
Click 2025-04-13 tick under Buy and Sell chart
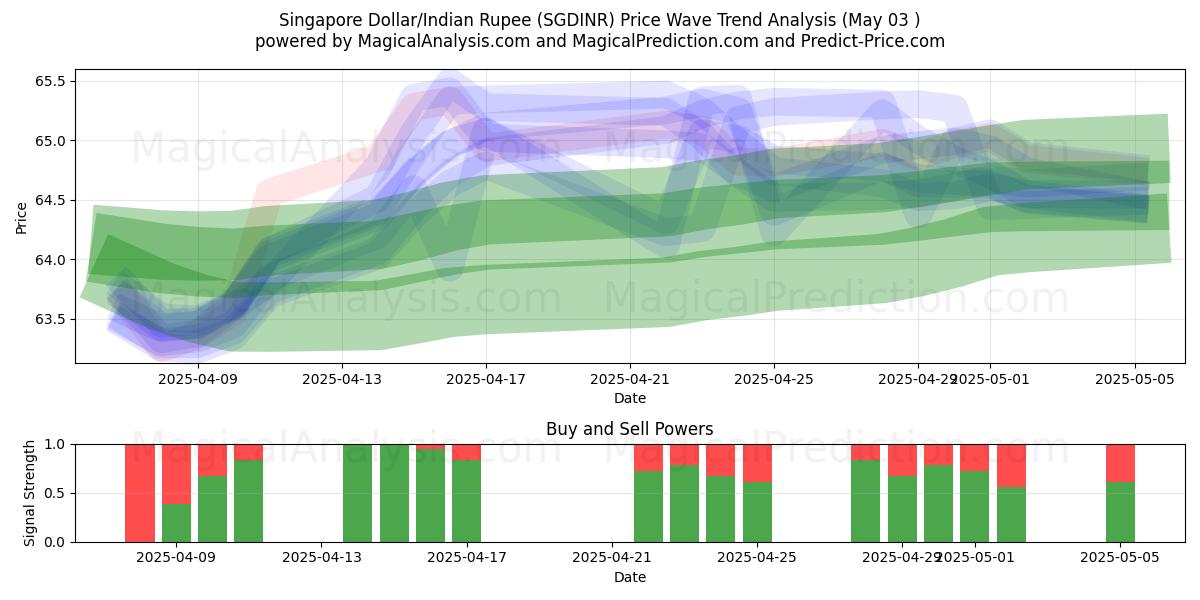(x=322, y=558)
